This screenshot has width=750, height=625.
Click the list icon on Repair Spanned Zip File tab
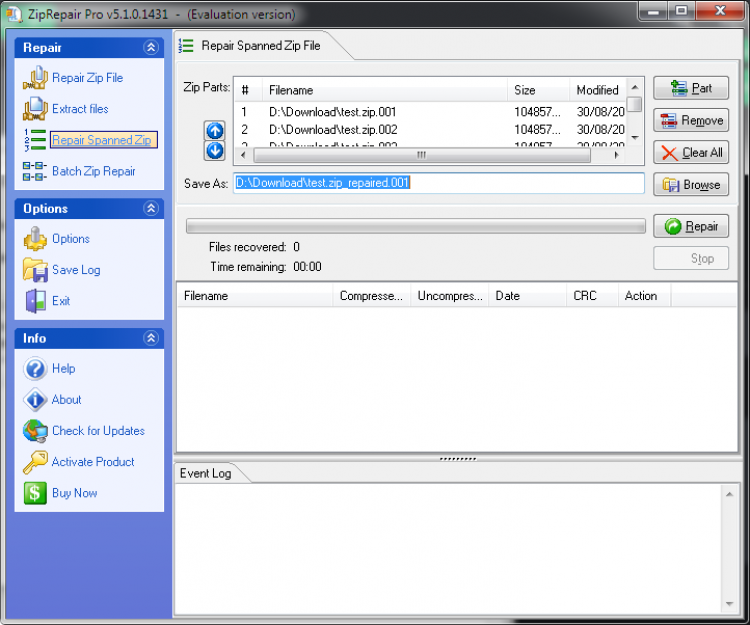186,46
